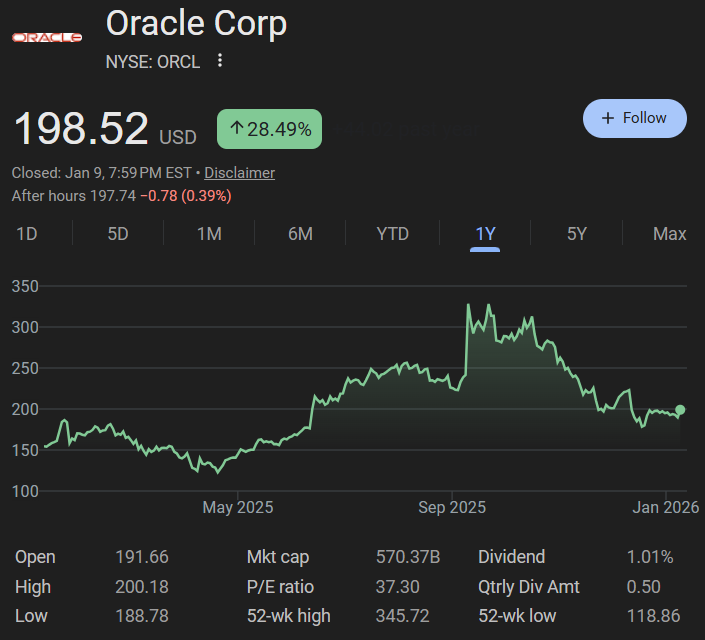Switch to the 1M chart range
Image resolution: width=705 pixels, height=640 pixels.
[x=209, y=234]
